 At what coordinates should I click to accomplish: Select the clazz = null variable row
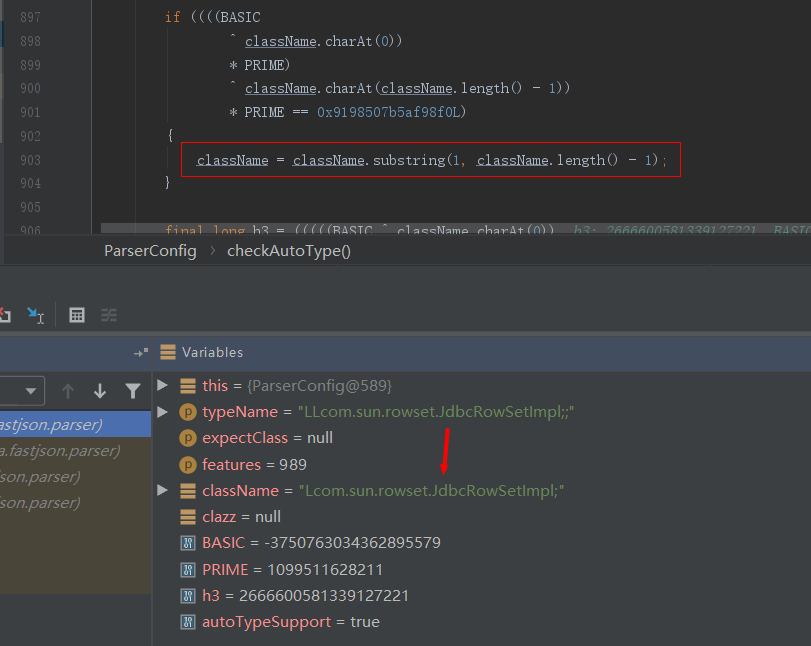click(482, 517)
